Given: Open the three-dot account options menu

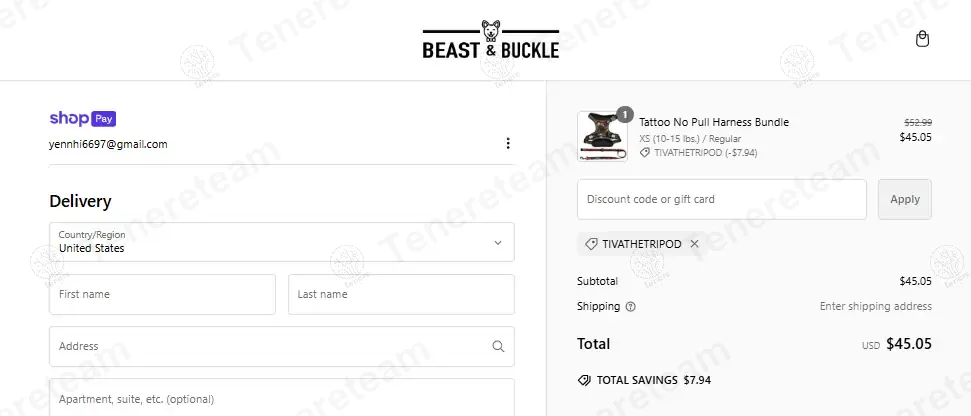Looking at the screenshot, I should 508,144.
